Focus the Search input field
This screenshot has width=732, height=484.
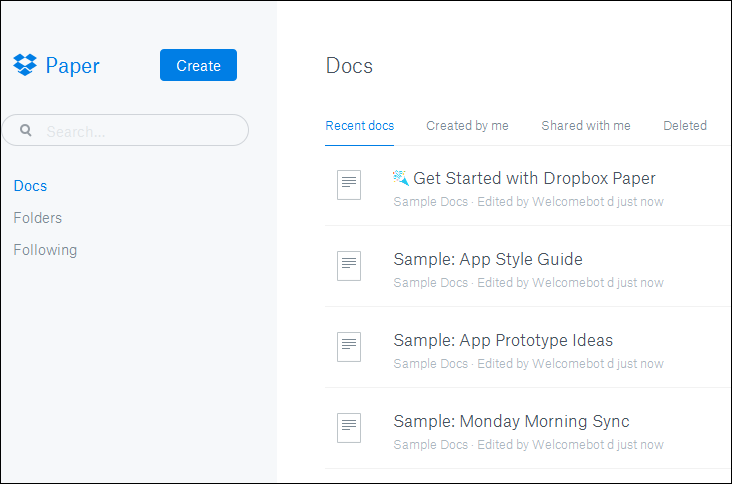125,130
